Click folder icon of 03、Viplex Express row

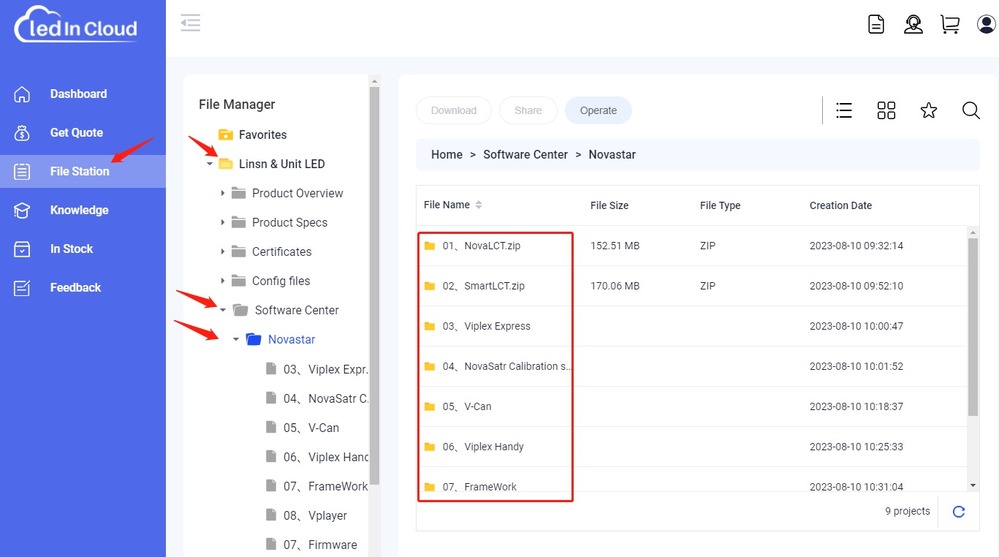[430, 326]
